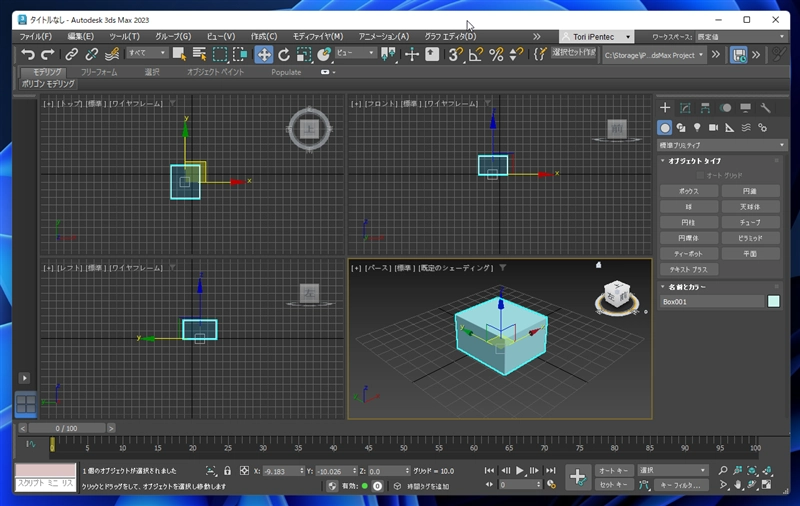Enable the オート グリッド checkbox

pos(700,175)
